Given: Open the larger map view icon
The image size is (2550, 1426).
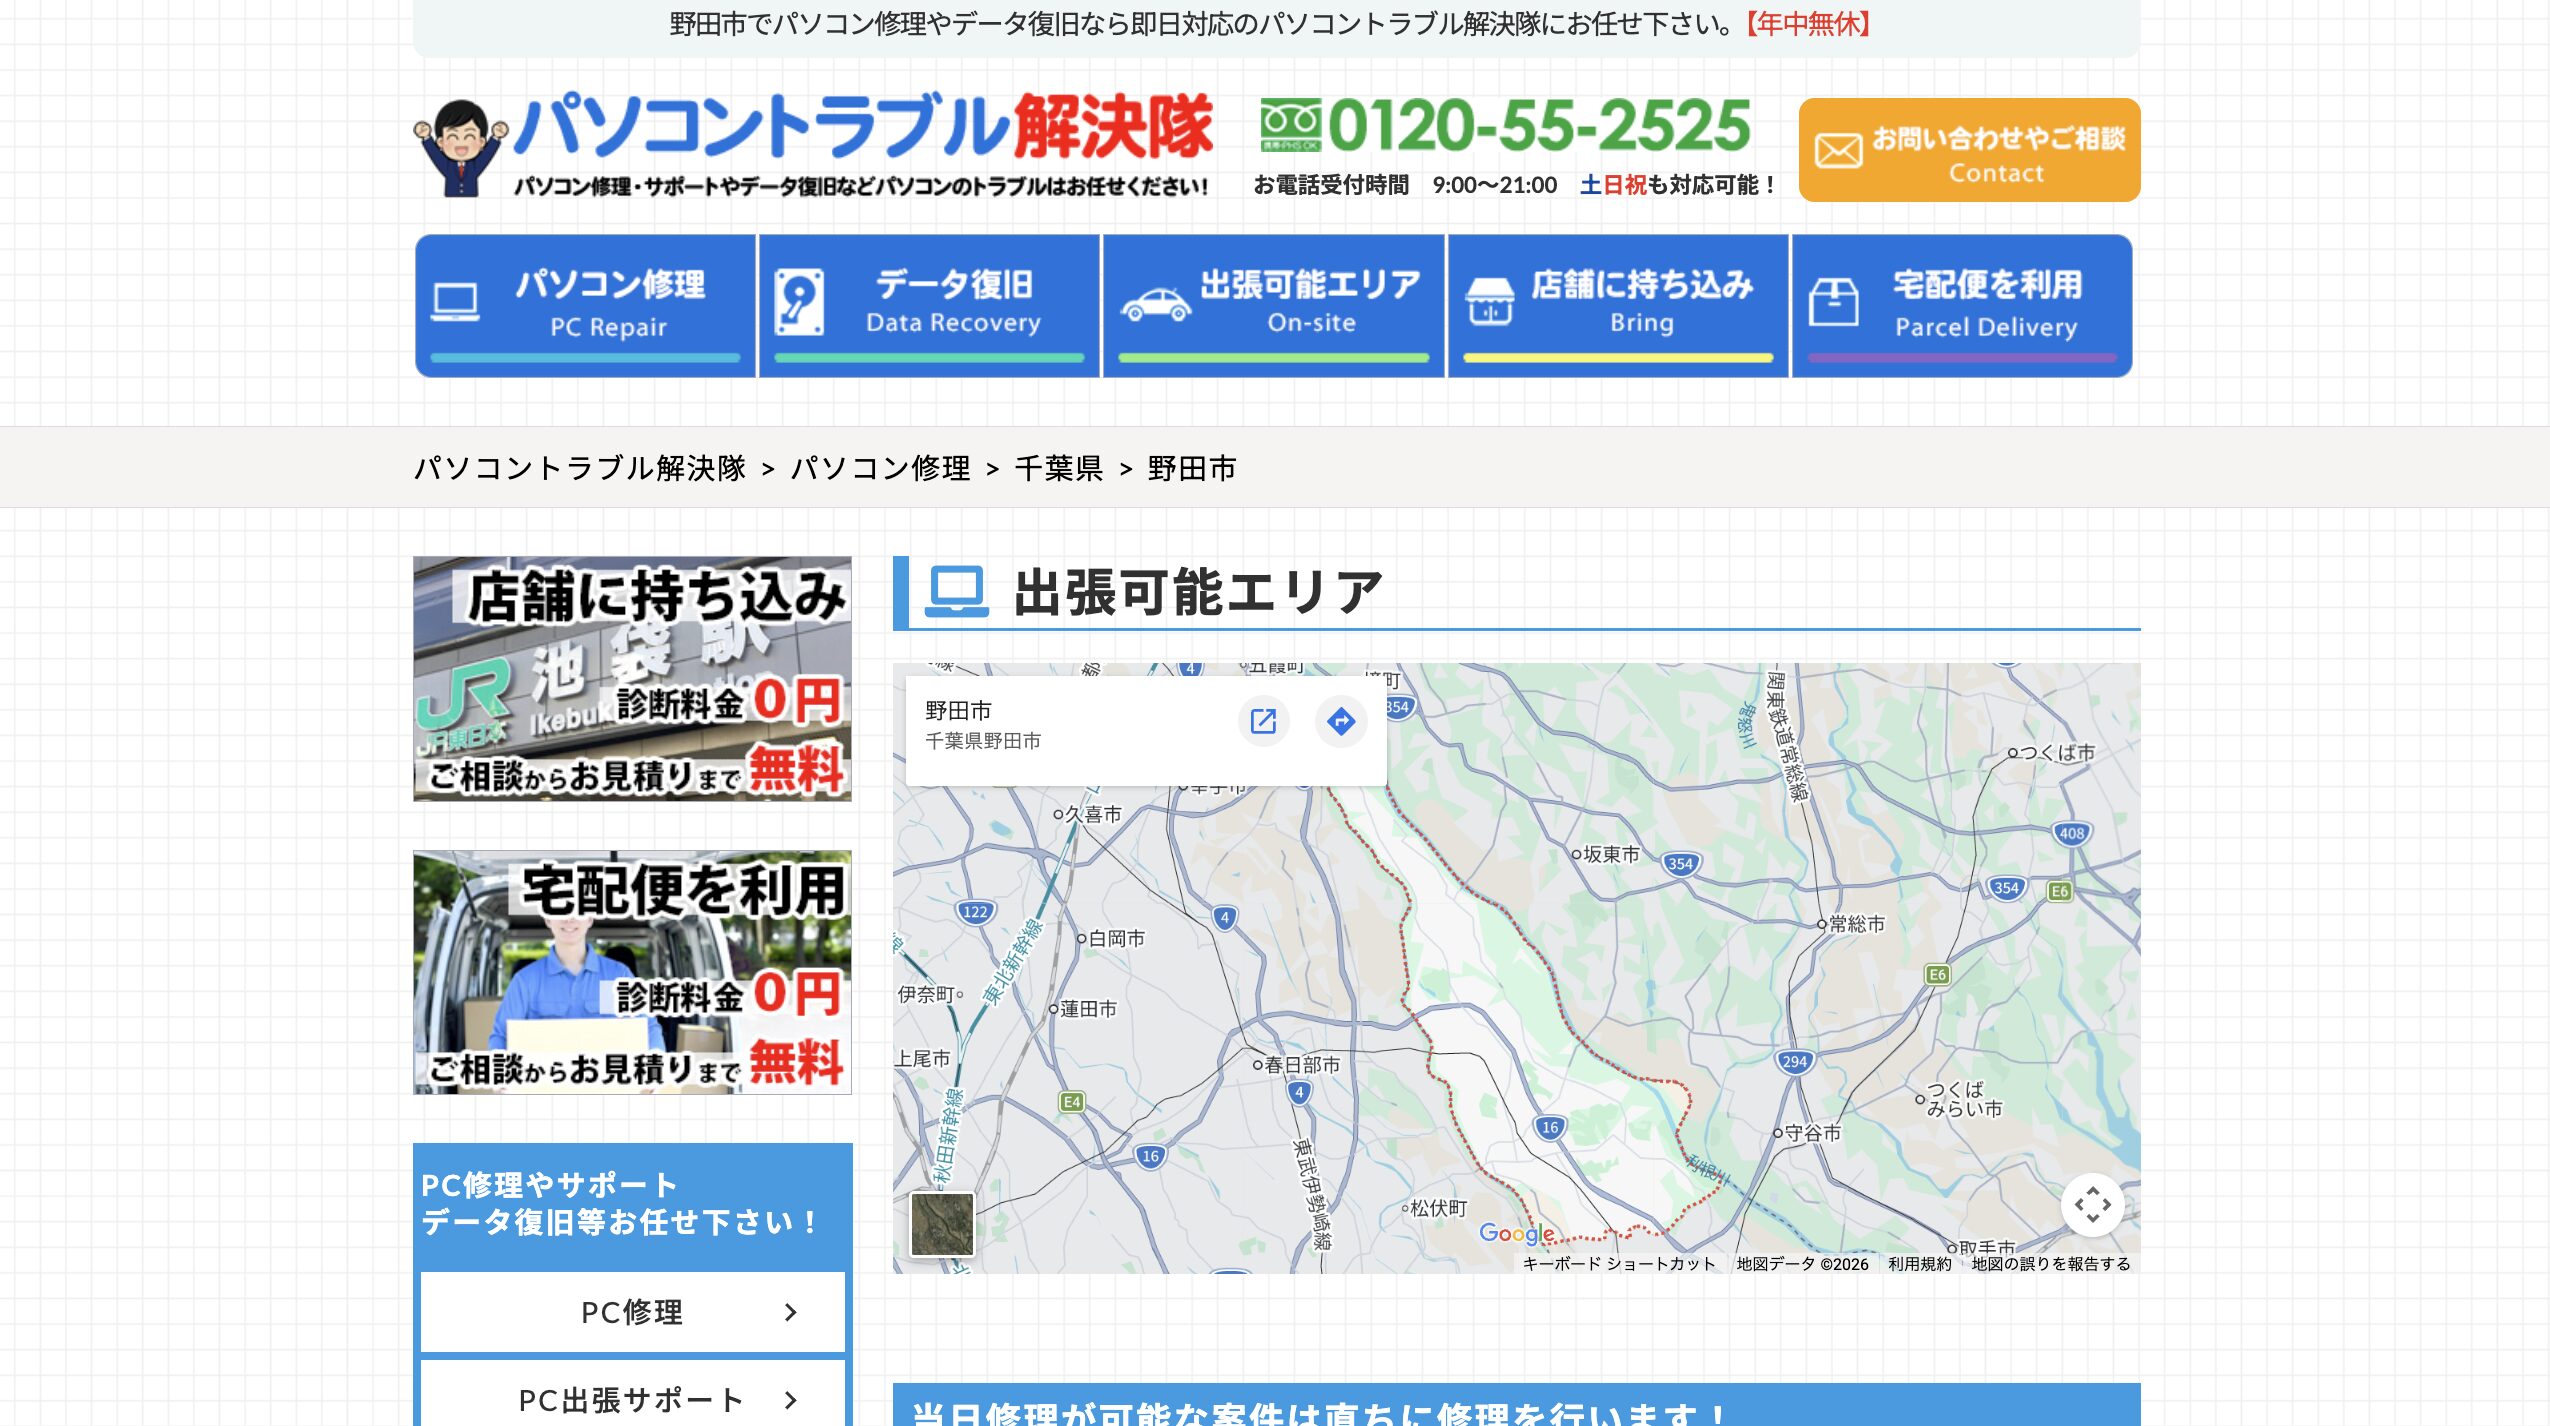Looking at the screenshot, I should 1263,721.
